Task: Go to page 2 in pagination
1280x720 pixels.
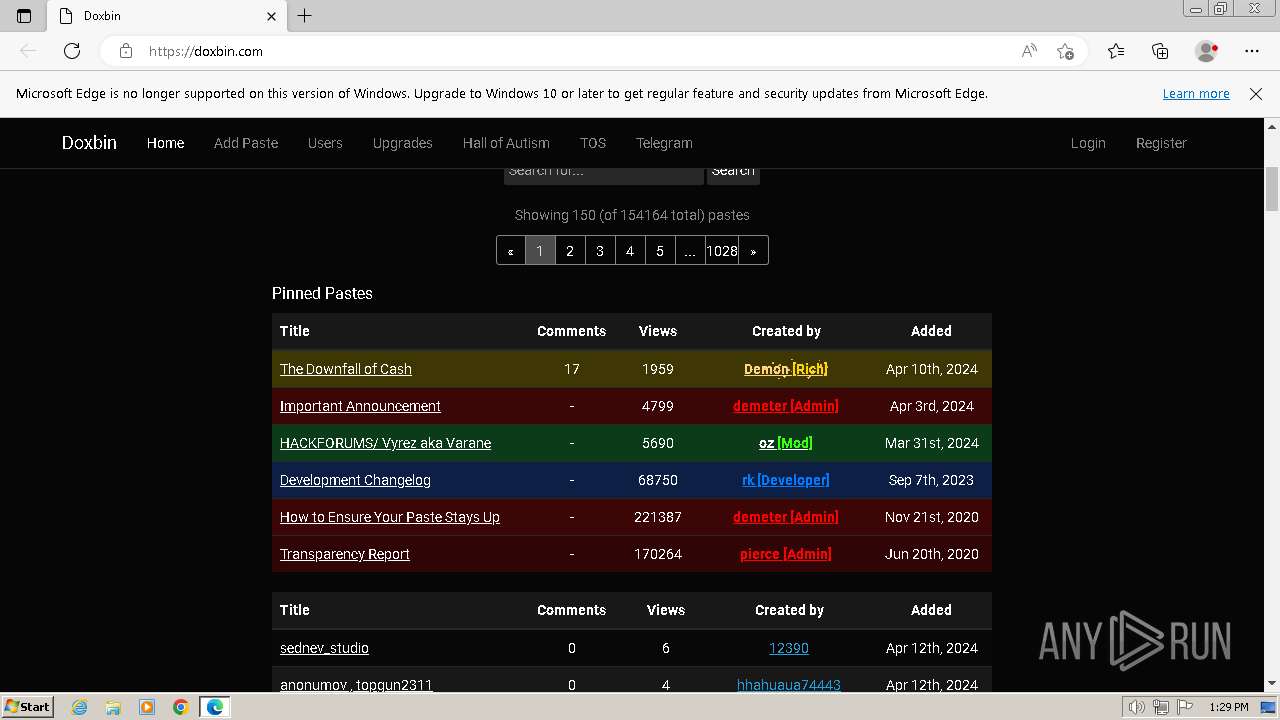Action: (570, 250)
